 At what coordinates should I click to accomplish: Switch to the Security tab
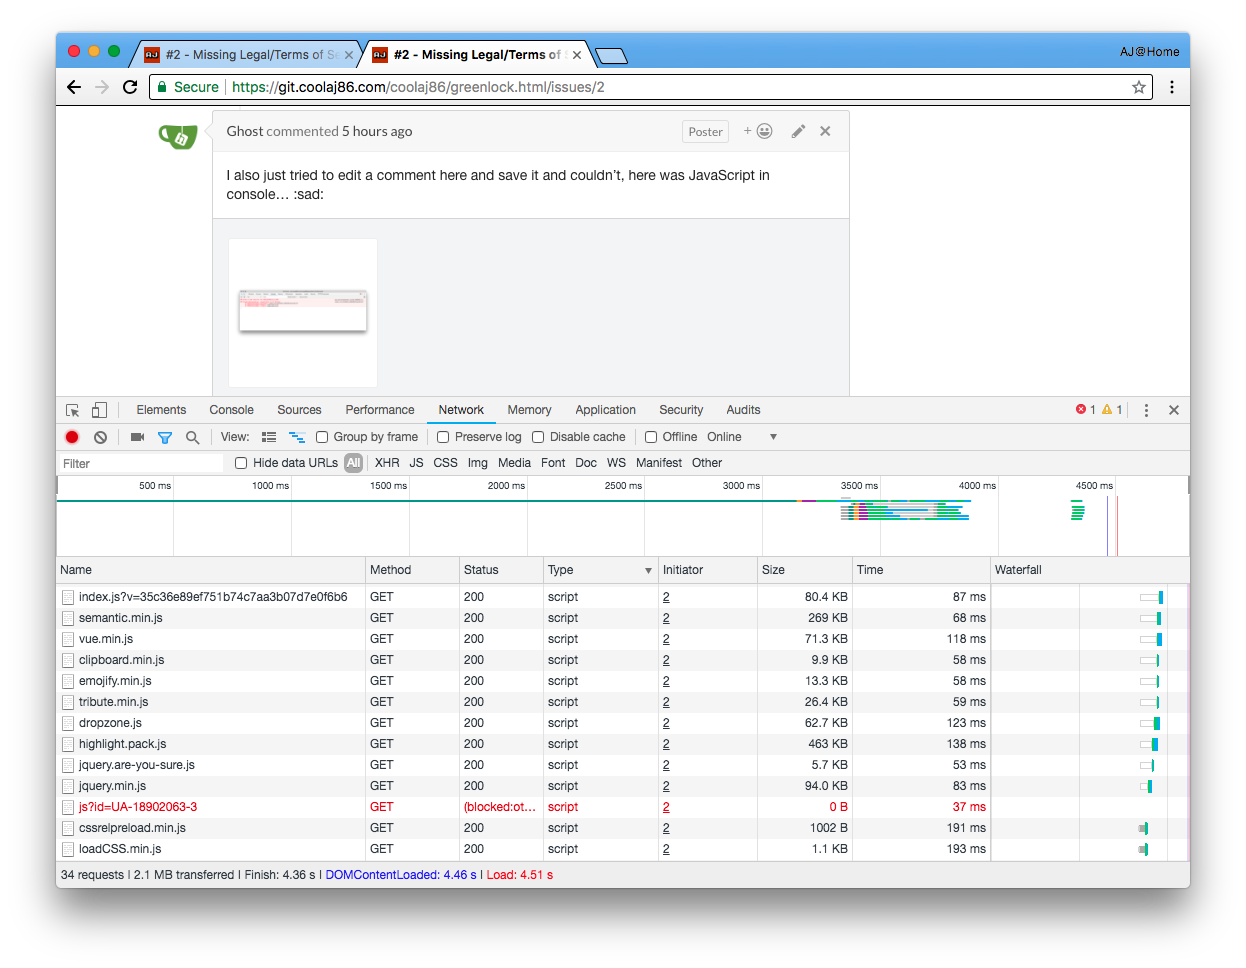681,410
